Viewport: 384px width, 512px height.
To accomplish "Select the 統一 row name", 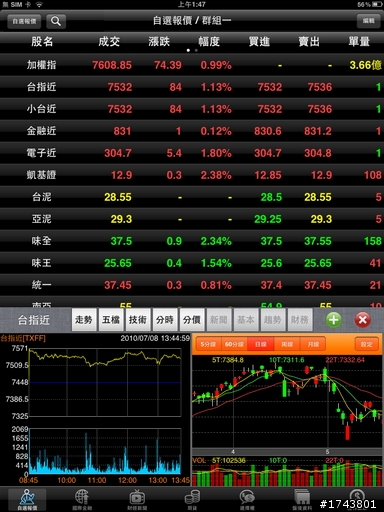I will coord(41,285).
